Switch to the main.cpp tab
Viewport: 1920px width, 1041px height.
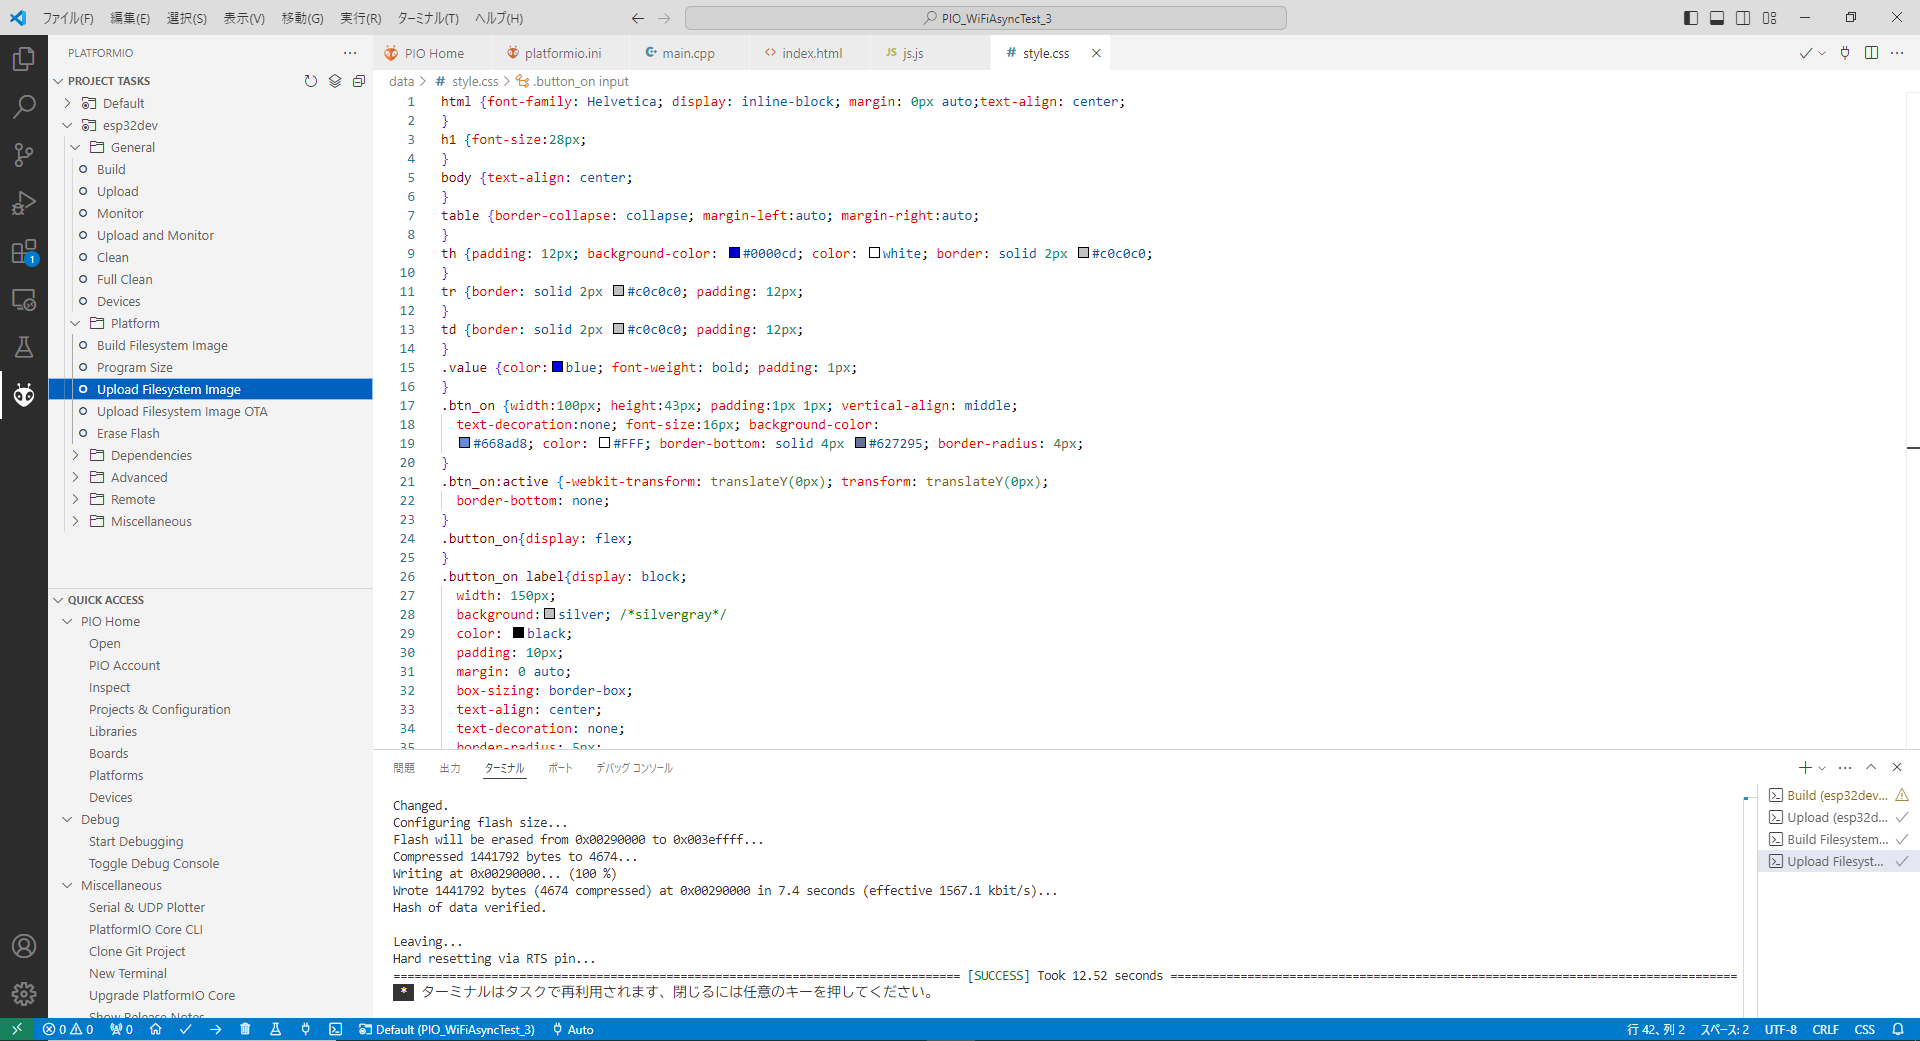pyautogui.click(x=687, y=53)
